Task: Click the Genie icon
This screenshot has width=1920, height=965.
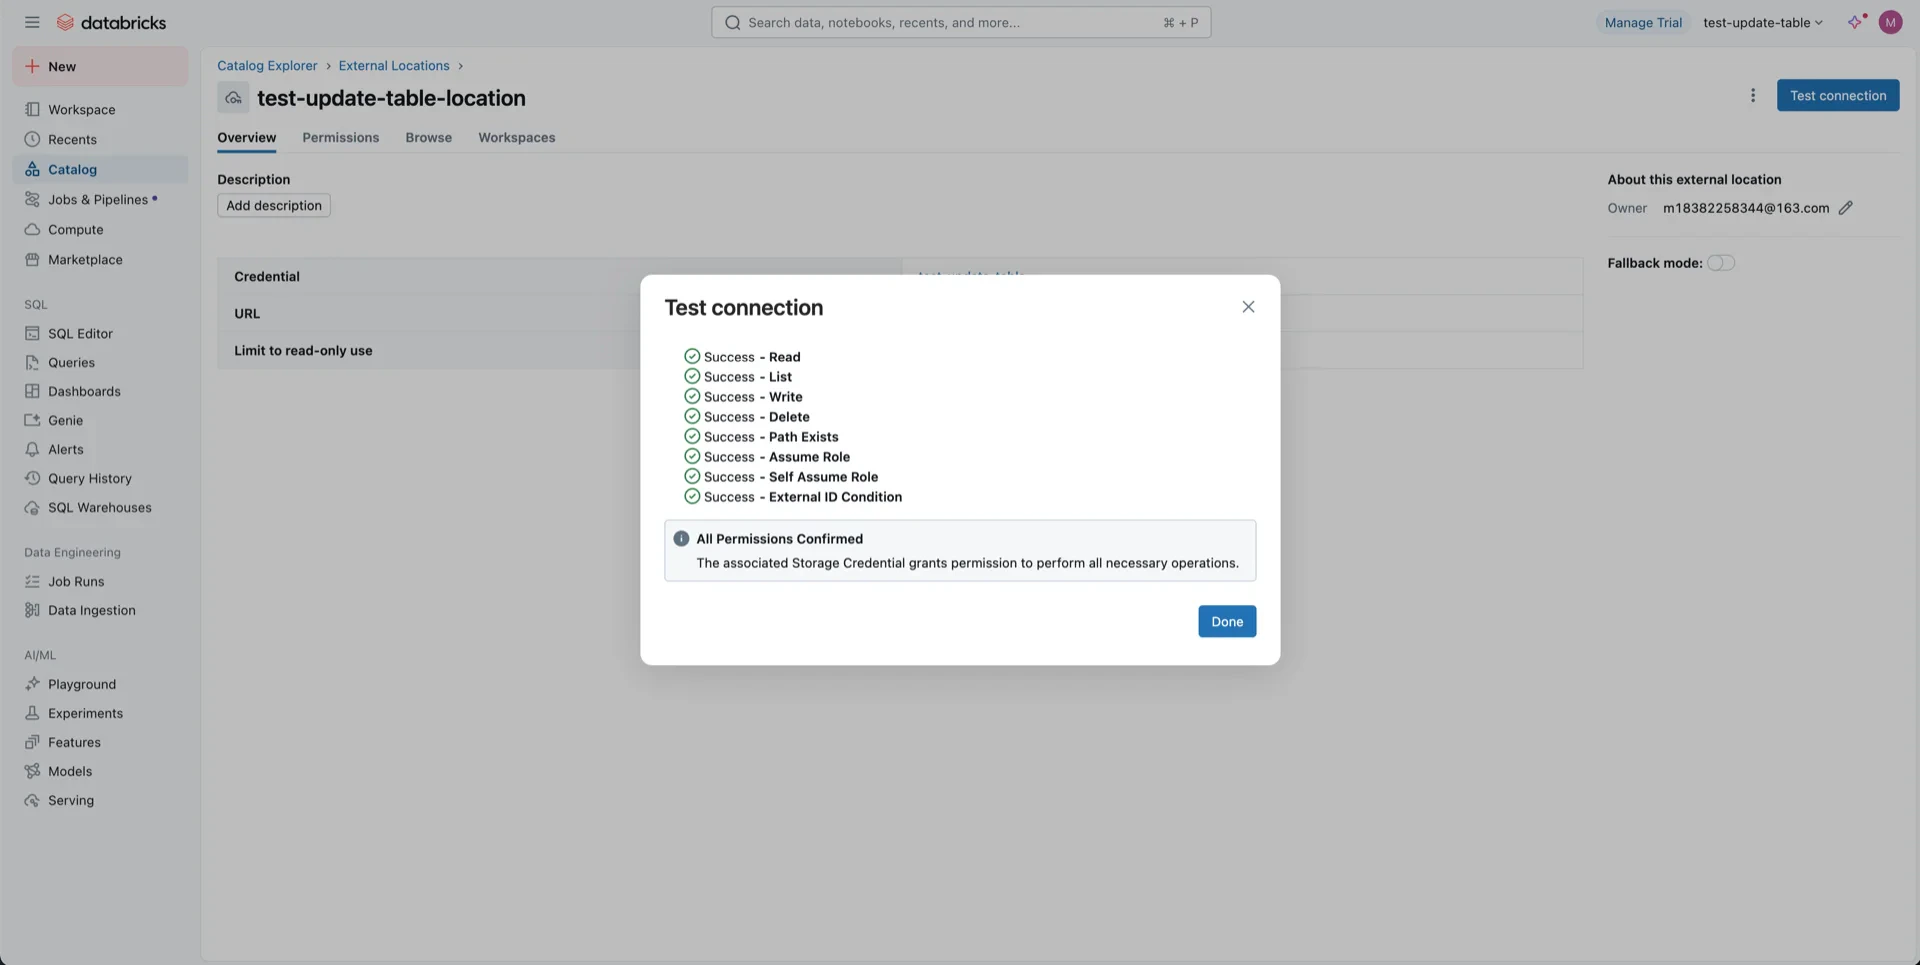Action: (x=32, y=421)
